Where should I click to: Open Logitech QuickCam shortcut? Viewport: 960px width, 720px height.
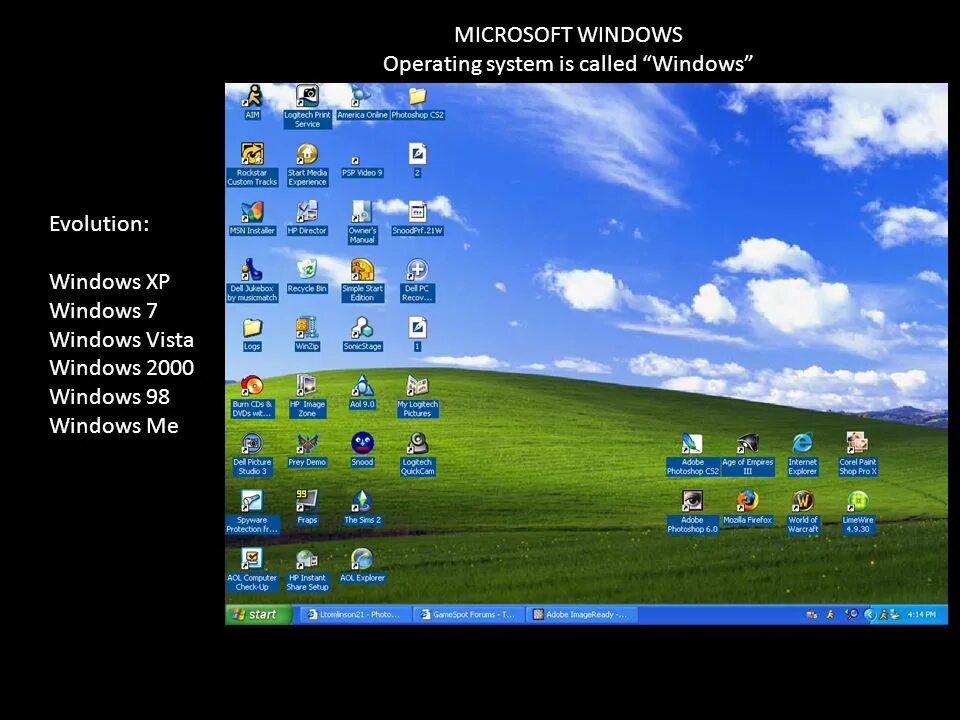pos(418,454)
